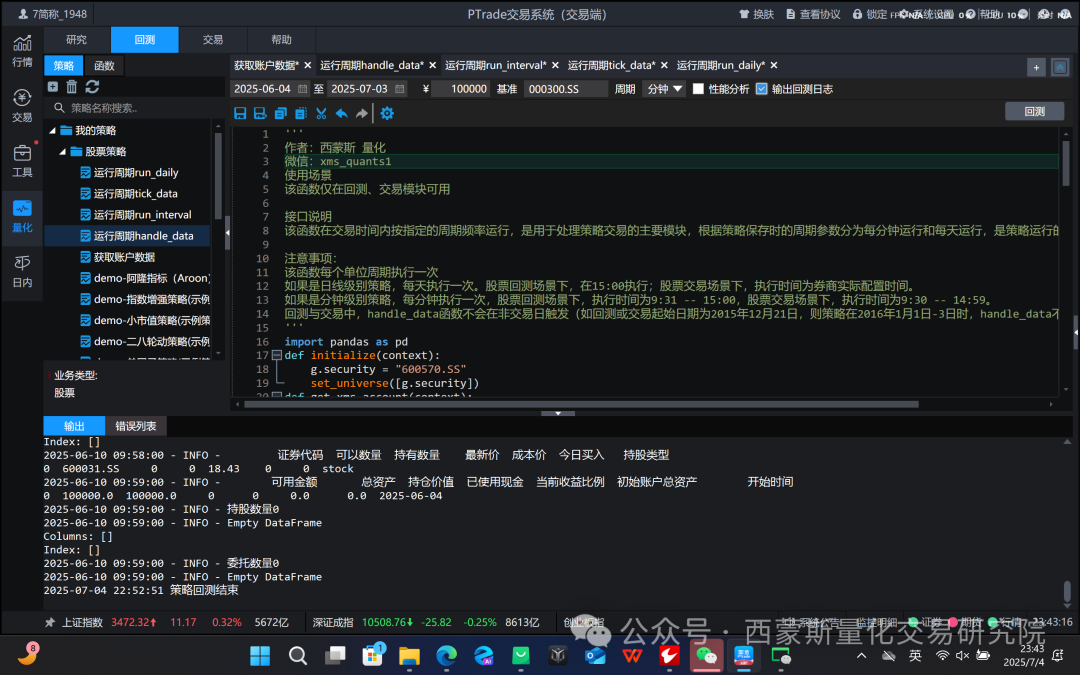Close the 获取账户数据 editor tab
This screenshot has width=1080, height=675.
[x=308, y=65]
